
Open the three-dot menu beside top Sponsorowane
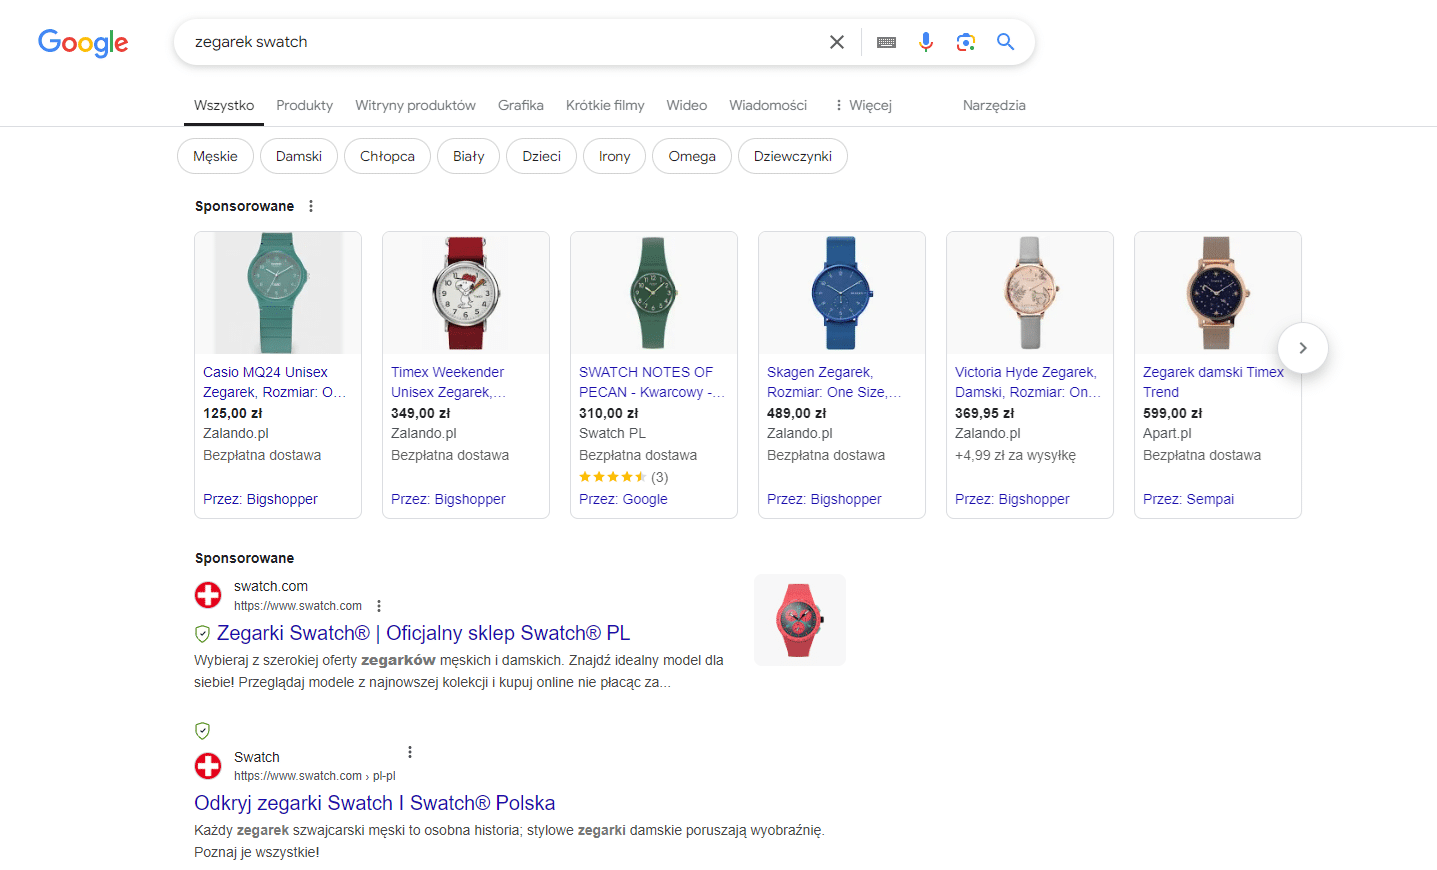click(311, 206)
